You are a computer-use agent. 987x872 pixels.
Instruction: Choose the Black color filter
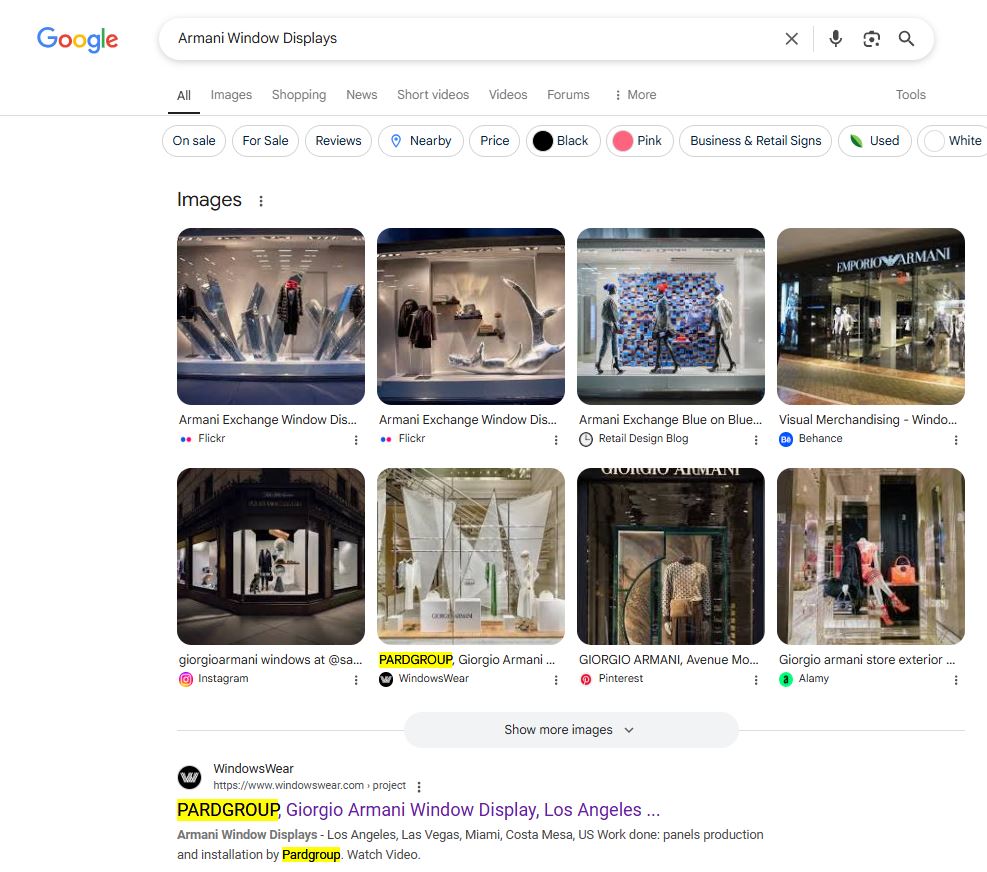563,140
